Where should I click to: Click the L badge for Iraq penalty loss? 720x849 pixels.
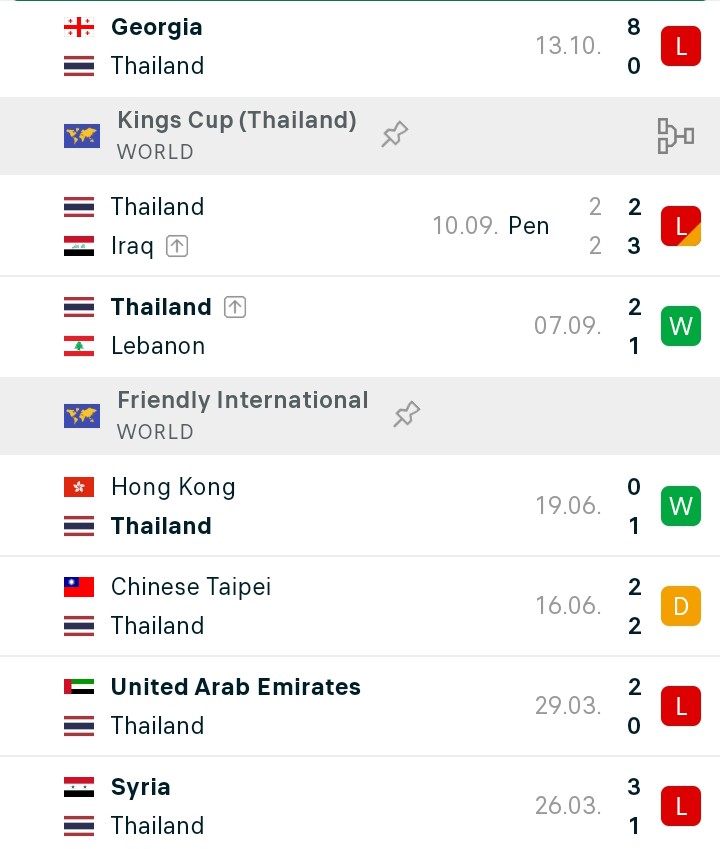click(681, 226)
